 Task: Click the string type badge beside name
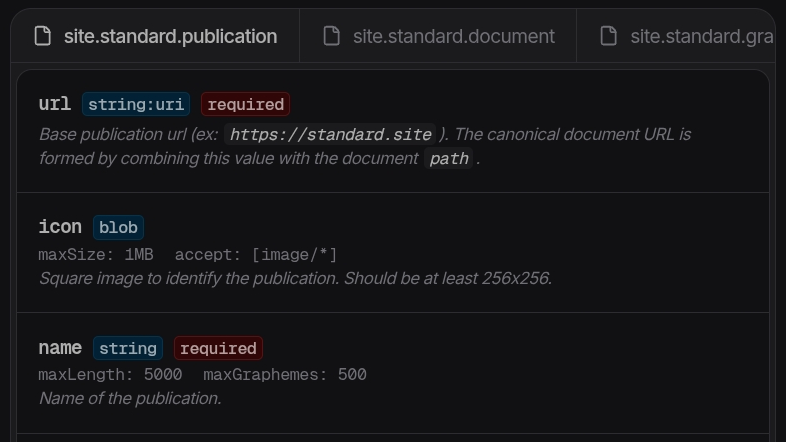128,348
